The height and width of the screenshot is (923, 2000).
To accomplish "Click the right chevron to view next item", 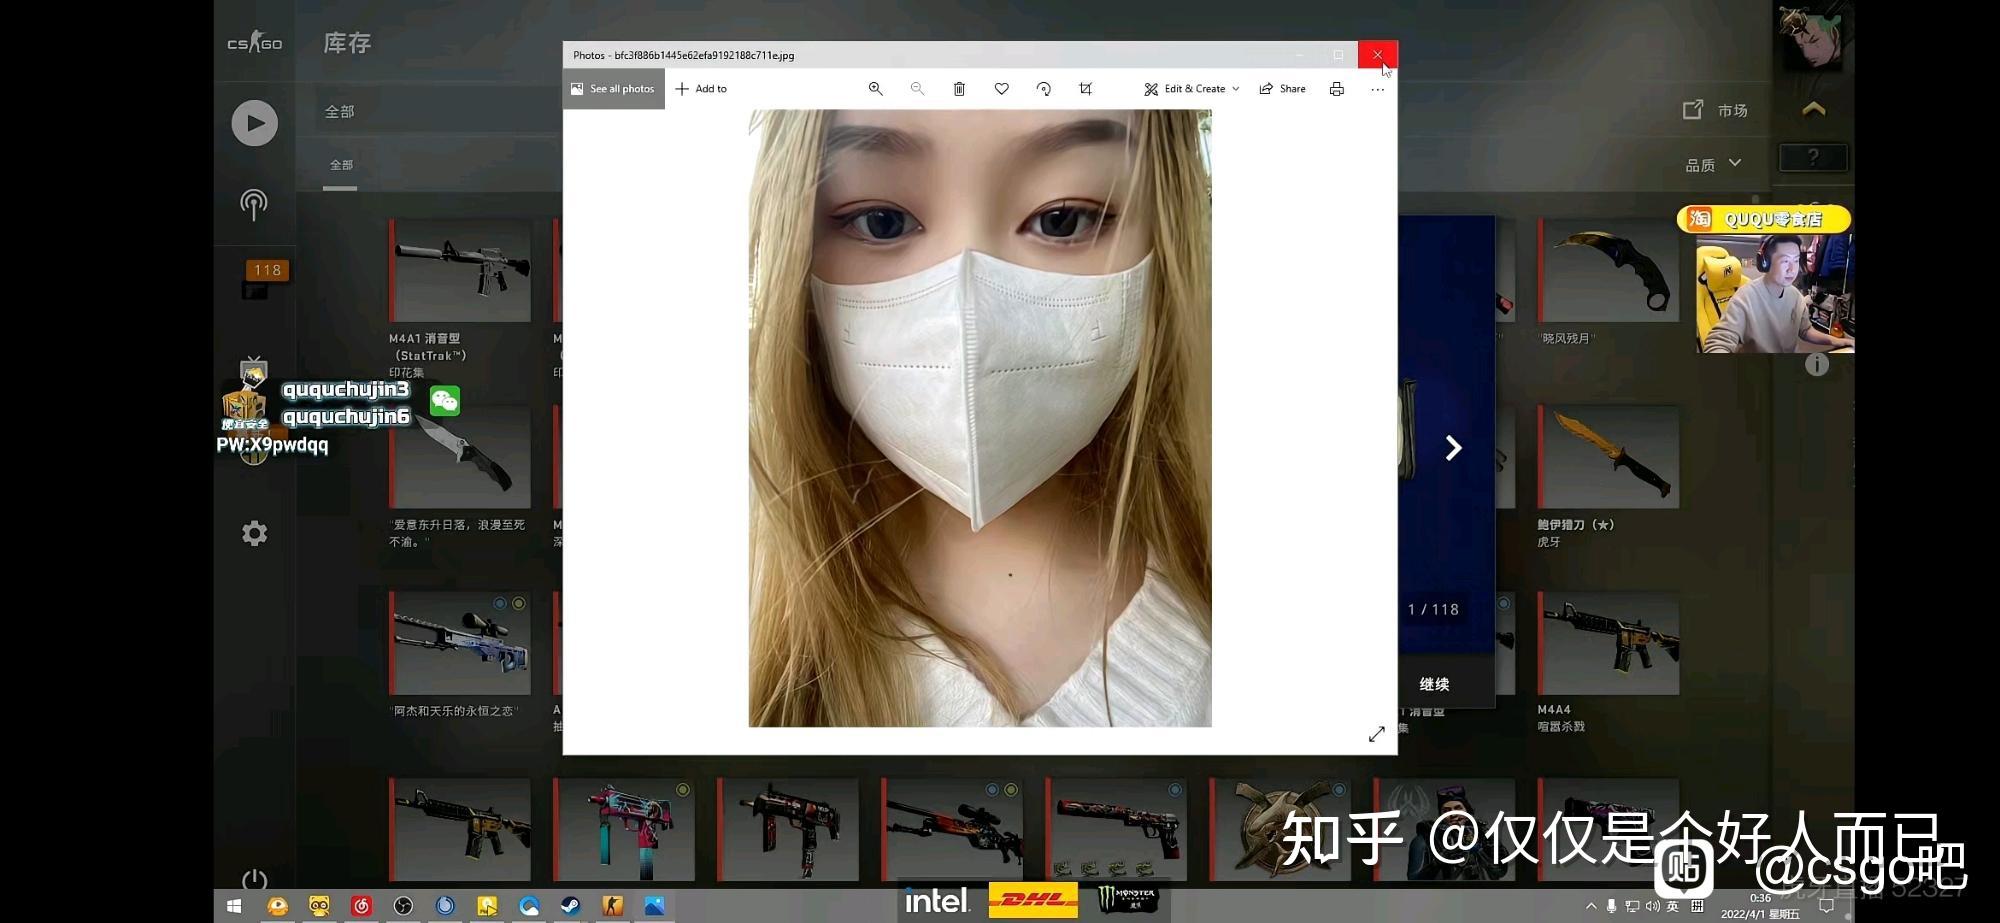I will coord(1453,447).
